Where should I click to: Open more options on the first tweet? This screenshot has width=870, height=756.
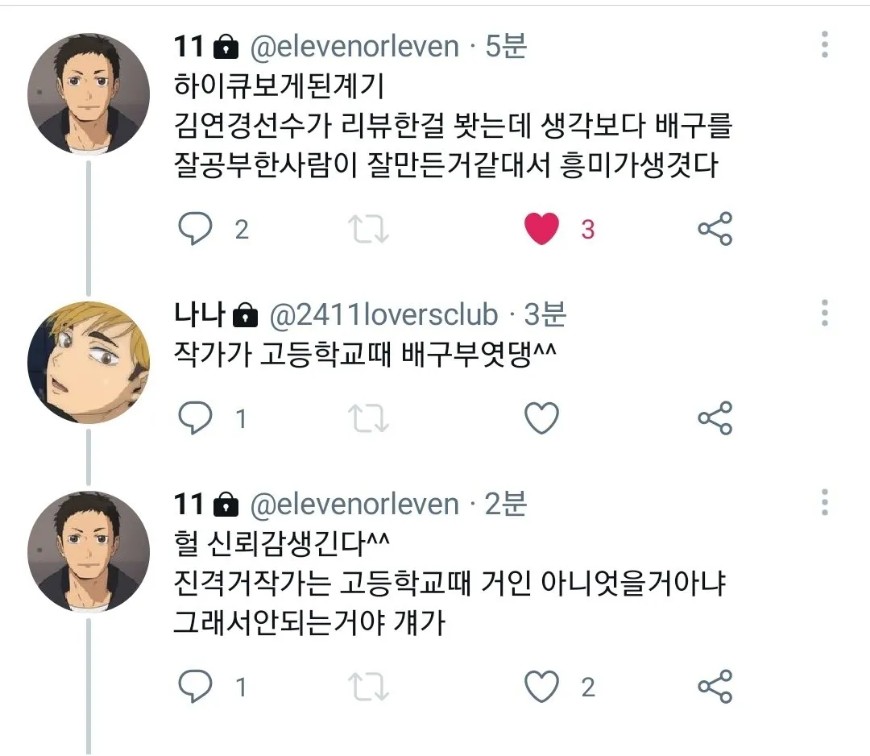(x=824, y=44)
